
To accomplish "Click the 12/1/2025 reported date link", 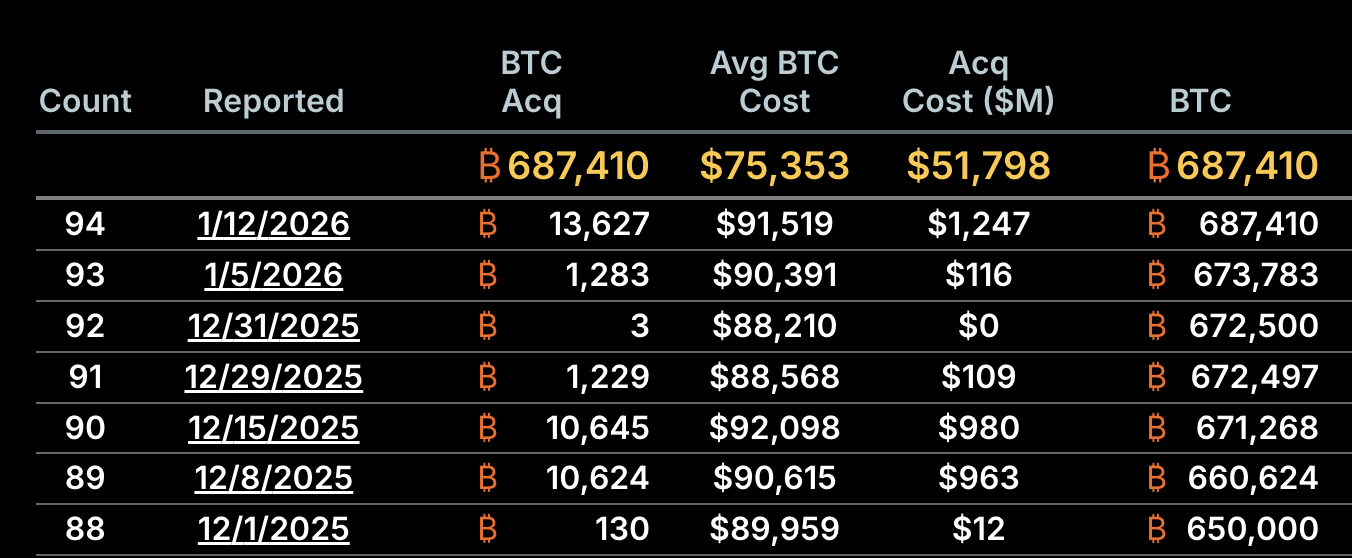I will tap(273, 528).
